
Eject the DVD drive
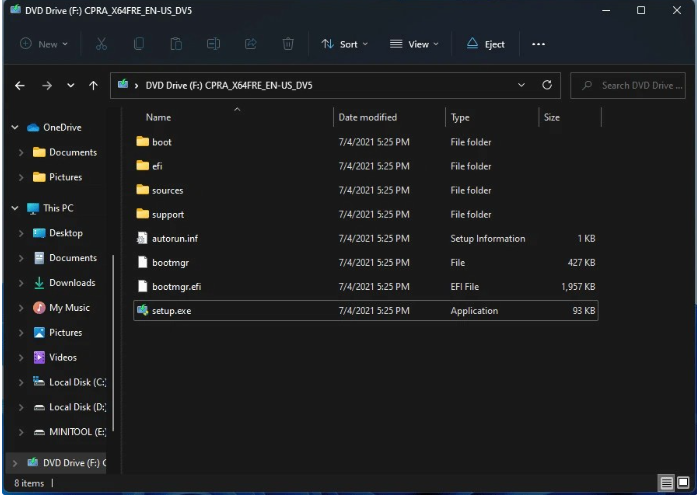[x=486, y=44]
